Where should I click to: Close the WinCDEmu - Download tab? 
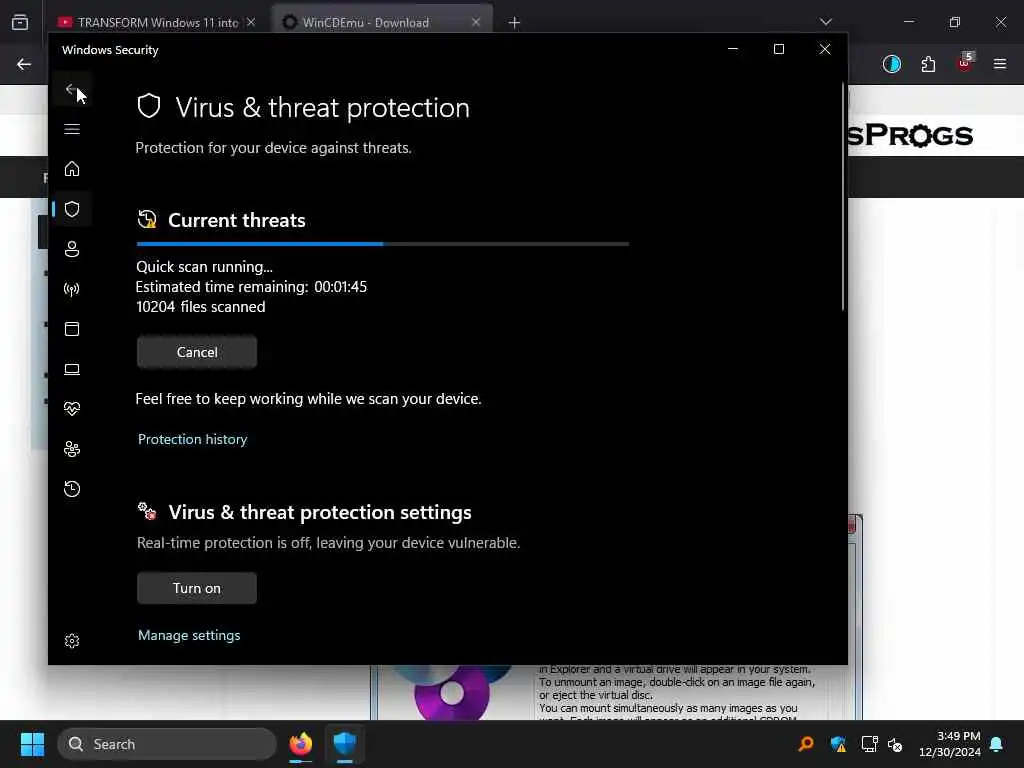tap(475, 22)
